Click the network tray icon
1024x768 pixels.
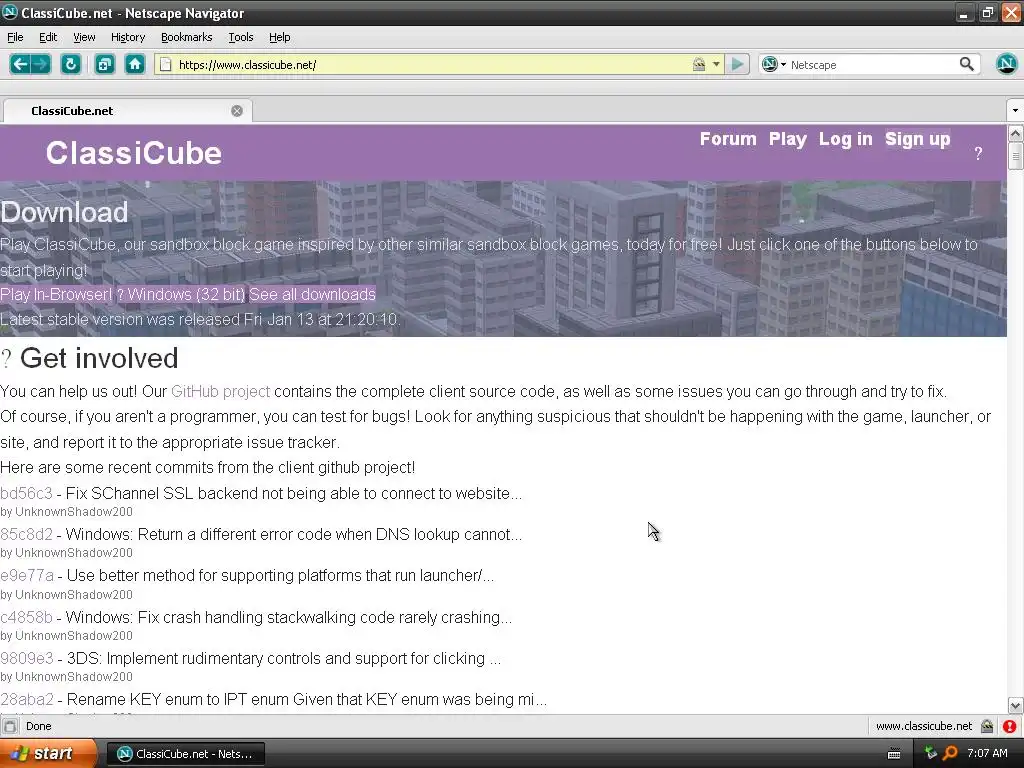931,753
